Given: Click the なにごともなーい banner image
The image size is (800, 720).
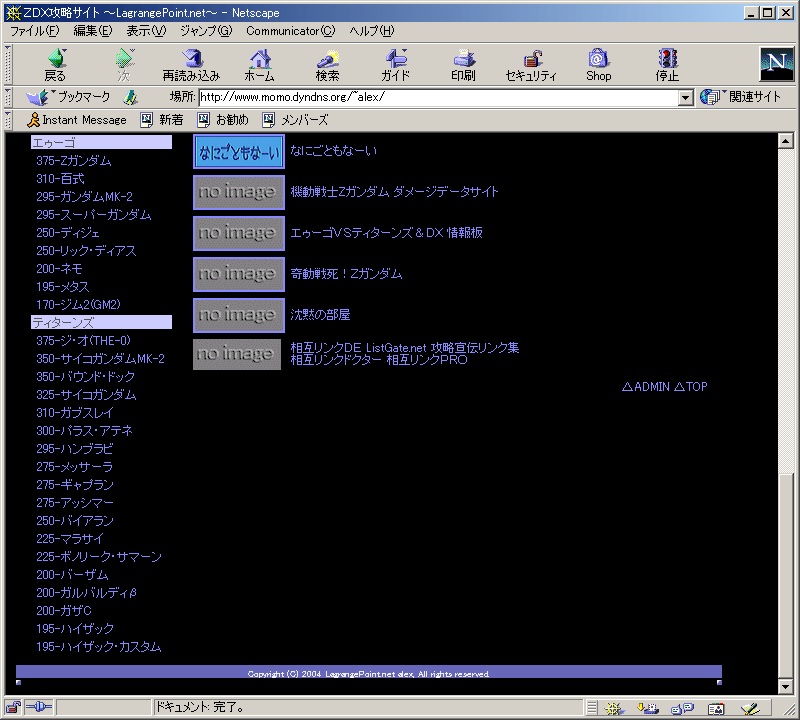Looking at the screenshot, I should [239, 152].
